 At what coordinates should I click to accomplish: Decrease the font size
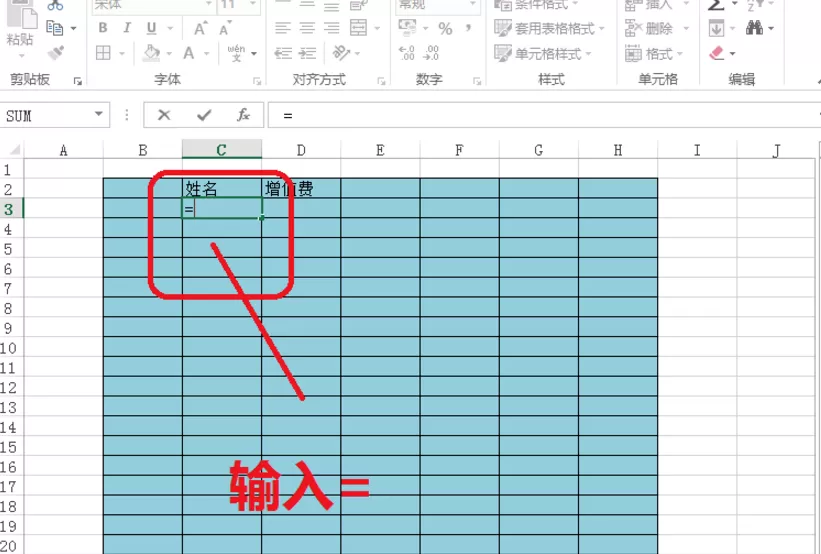225,28
